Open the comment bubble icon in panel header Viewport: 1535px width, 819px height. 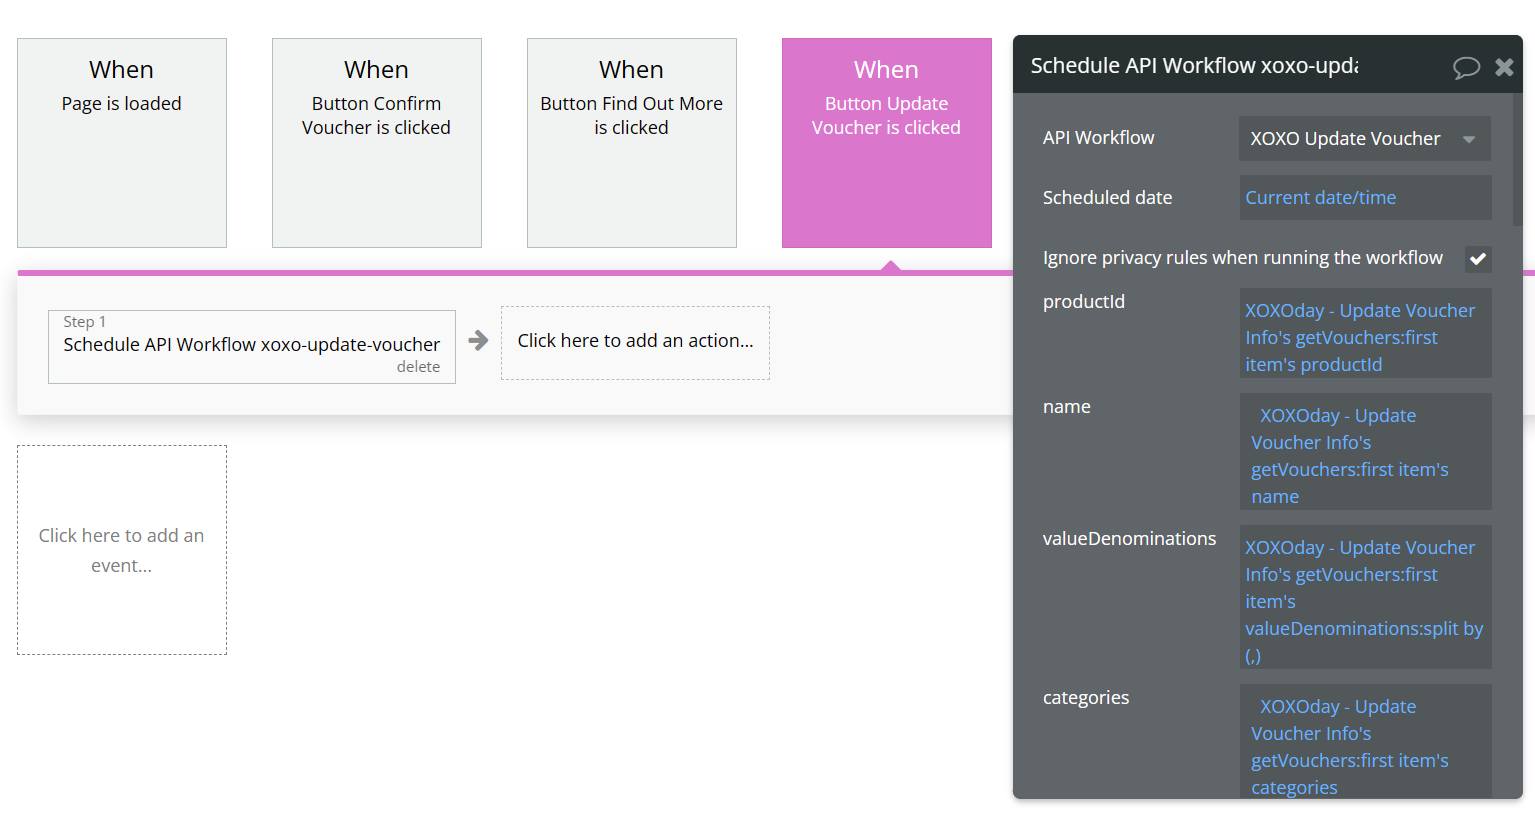point(1466,67)
